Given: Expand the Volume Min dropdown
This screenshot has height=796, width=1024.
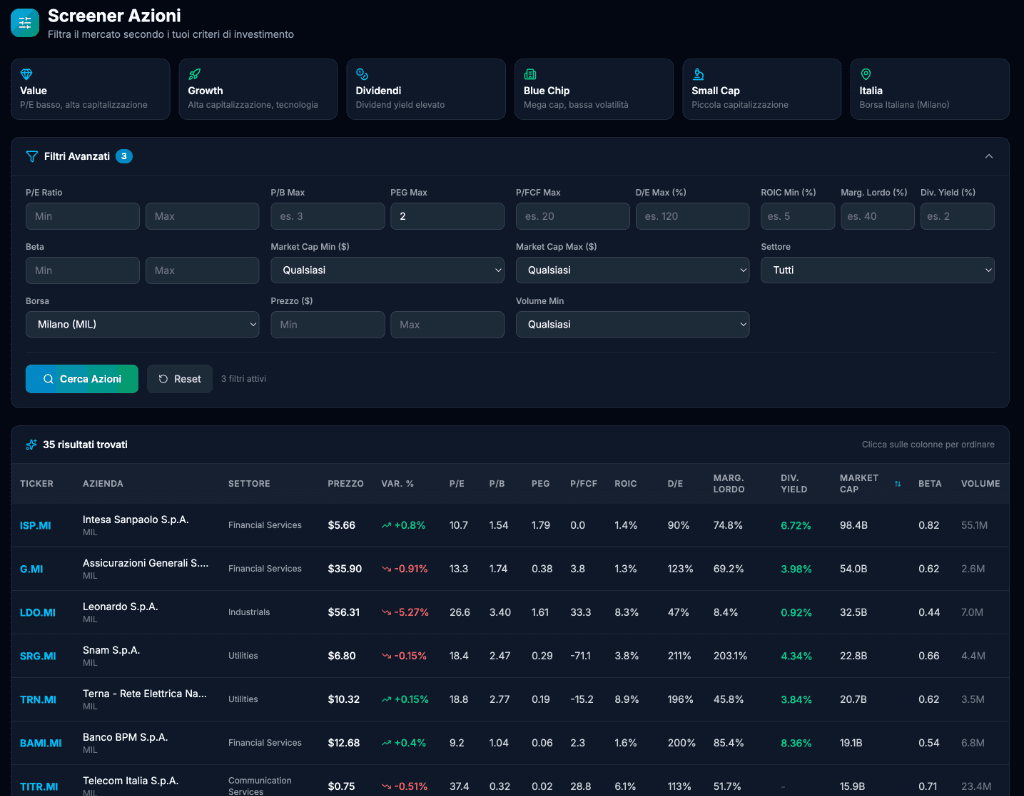Looking at the screenshot, I should click(x=632, y=324).
